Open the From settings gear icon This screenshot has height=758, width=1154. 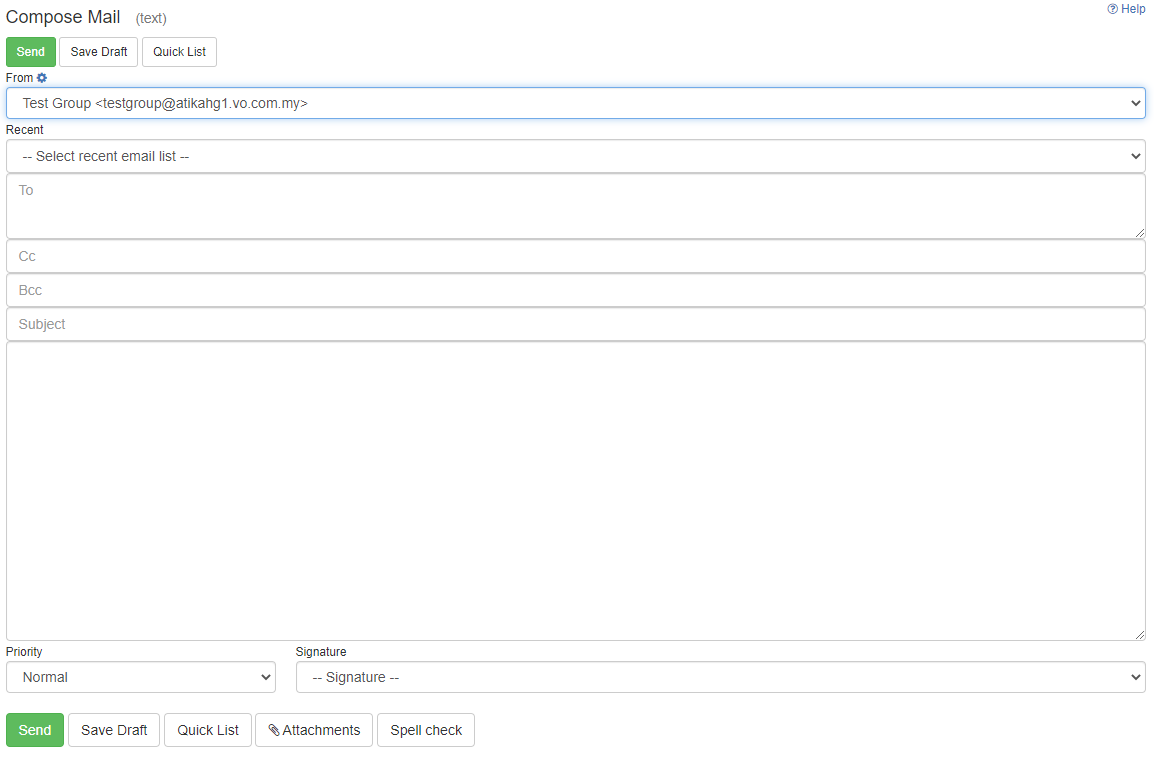pos(42,77)
